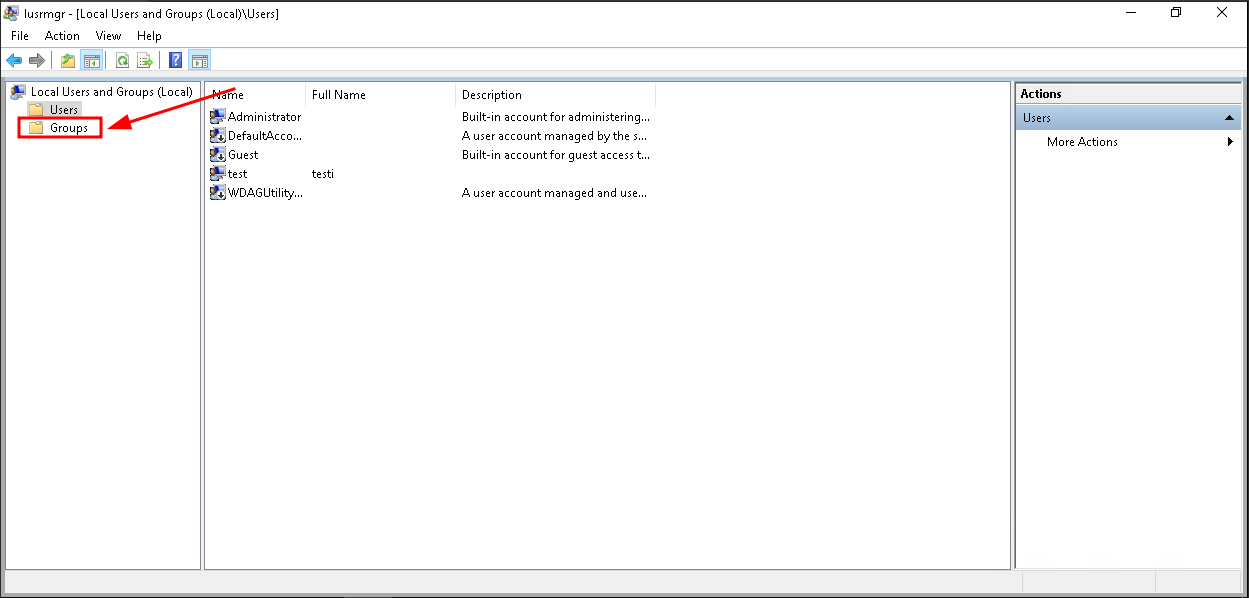The image size is (1249, 598).
Task: Select the Groups folder in tree
Action: (x=68, y=128)
